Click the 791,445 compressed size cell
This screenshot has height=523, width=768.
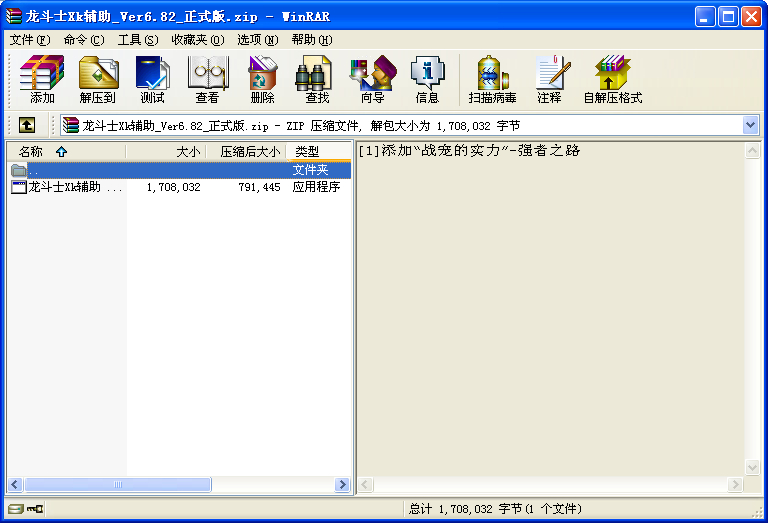coord(259,187)
